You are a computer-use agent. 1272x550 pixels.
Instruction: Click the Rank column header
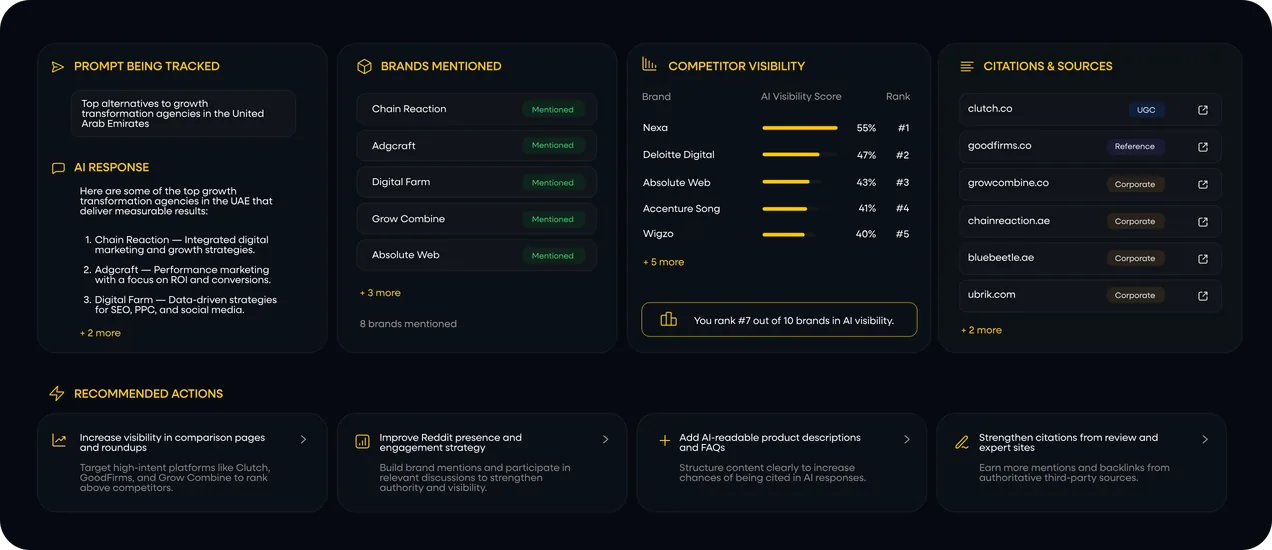coord(898,97)
